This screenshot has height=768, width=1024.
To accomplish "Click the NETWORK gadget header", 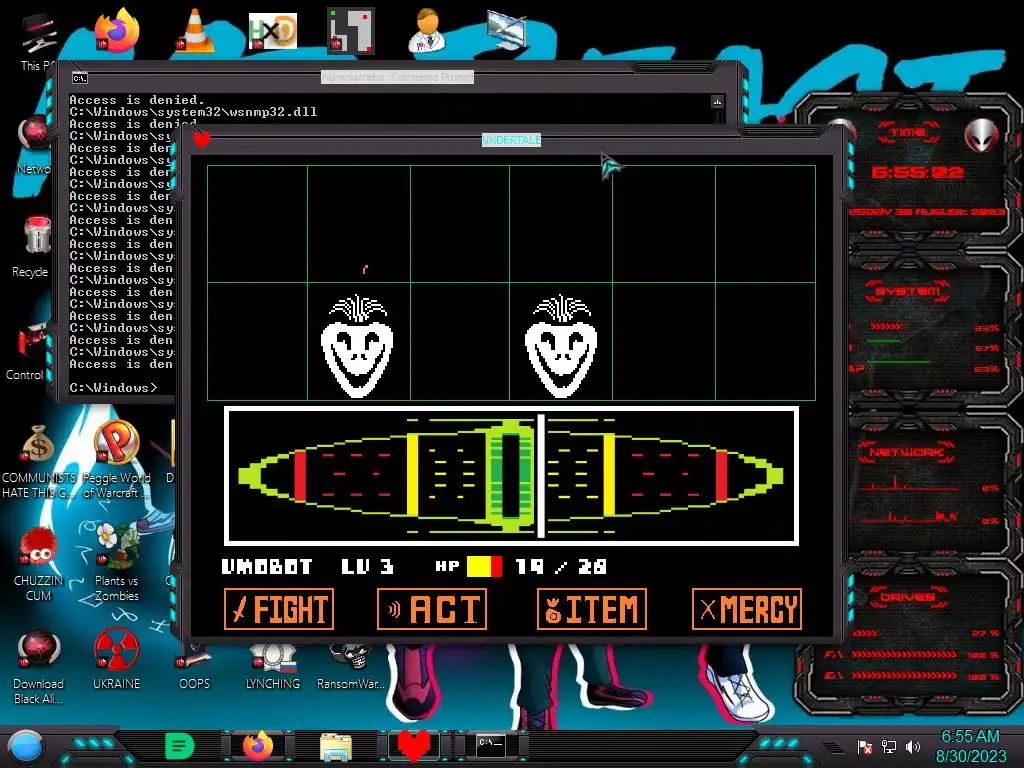I will (x=908, y=451).
